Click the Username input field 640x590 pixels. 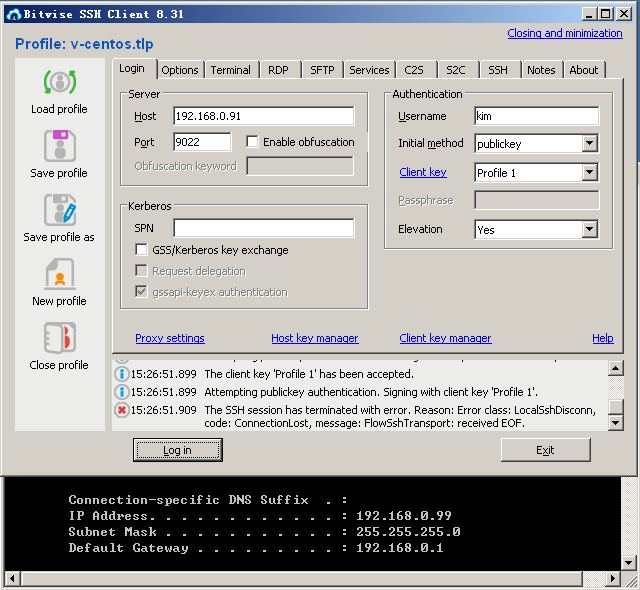click(537, 116)
